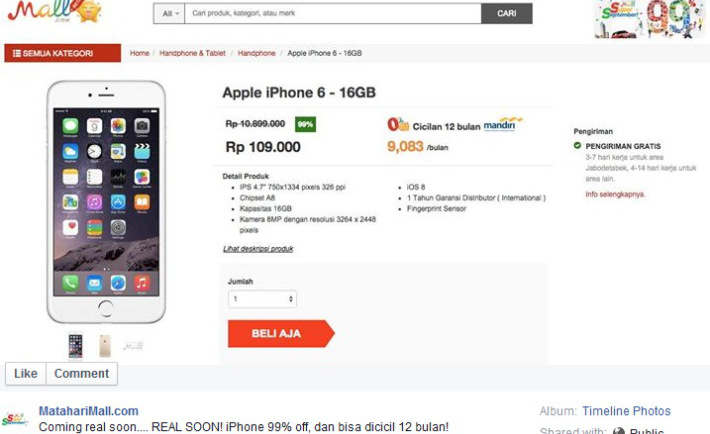Go to Home breadcrumb link
This screenshot has width=710, height=434.
(139, 53)
